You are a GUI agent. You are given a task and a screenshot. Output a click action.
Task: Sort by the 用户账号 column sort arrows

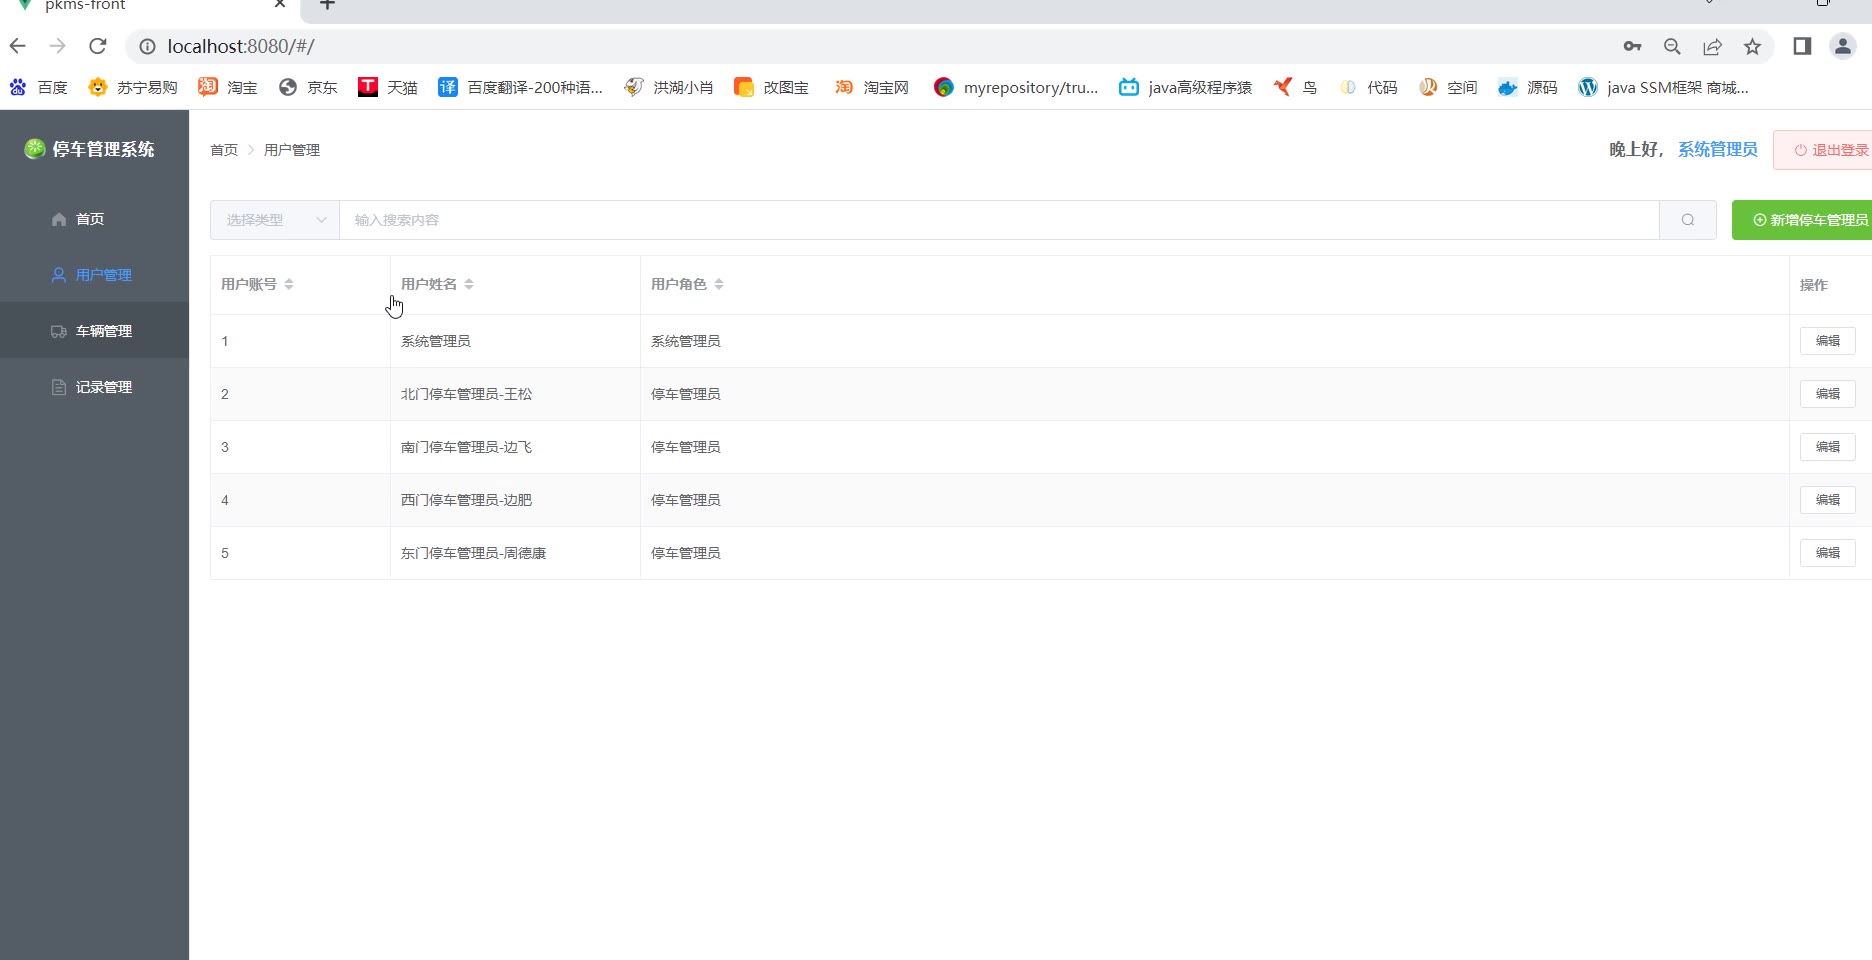coord(289,285)
